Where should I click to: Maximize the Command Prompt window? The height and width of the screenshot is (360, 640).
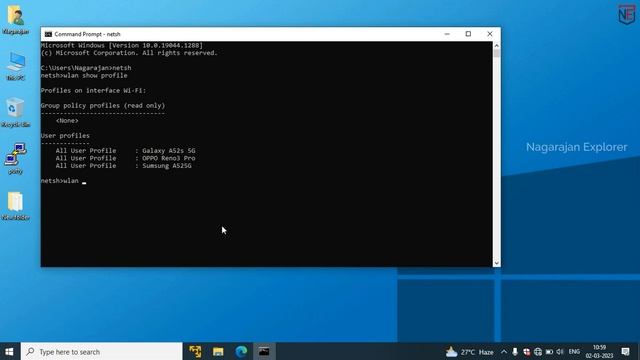click(x=468, y=34)
